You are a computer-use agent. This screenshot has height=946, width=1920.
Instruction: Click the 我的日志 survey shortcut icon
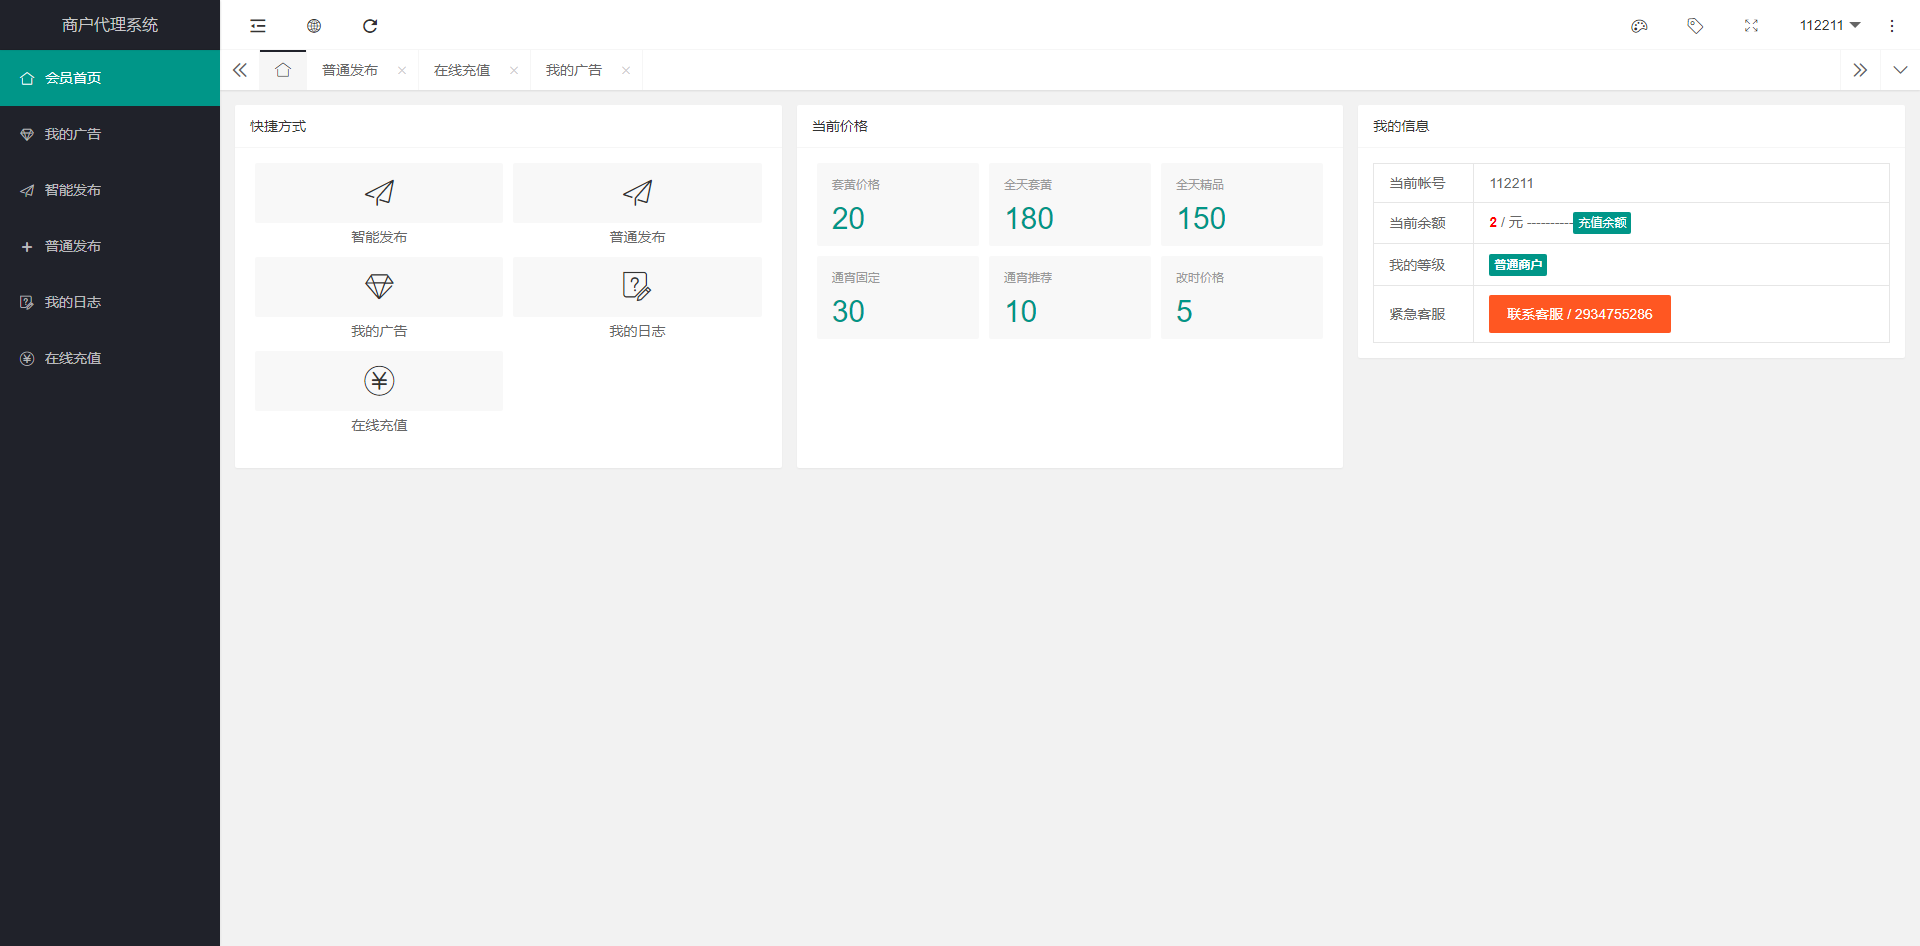pos(637,287)
